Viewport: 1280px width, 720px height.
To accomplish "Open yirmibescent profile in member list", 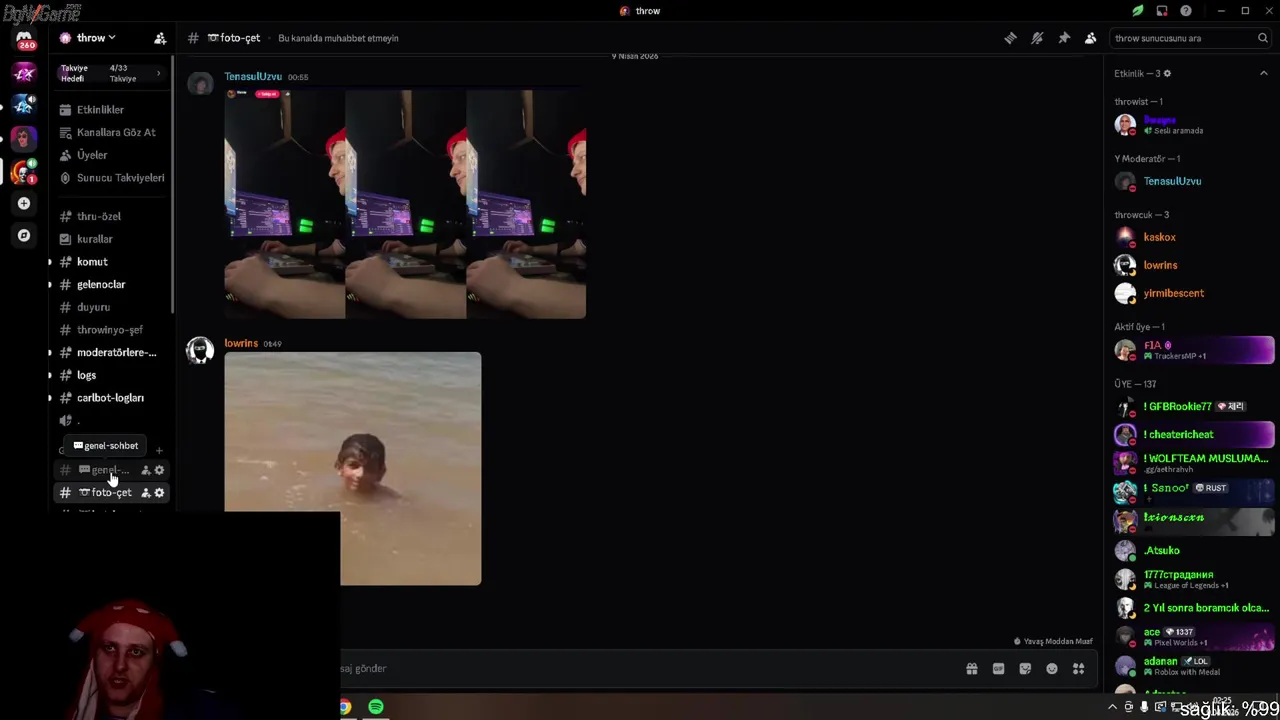I will (x=1194, y=293).
